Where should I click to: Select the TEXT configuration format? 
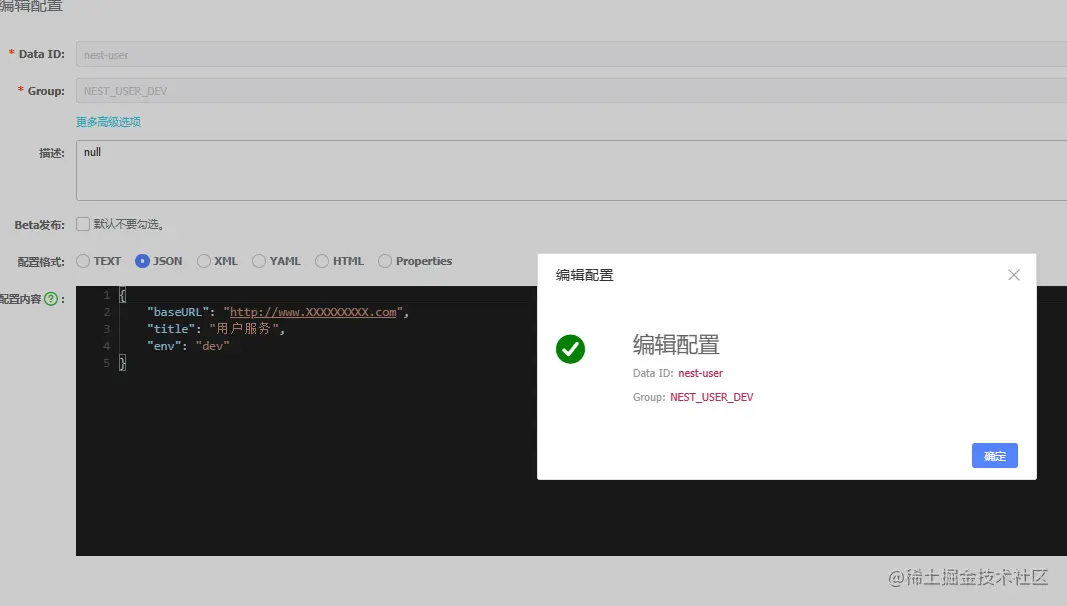(82, 260)
